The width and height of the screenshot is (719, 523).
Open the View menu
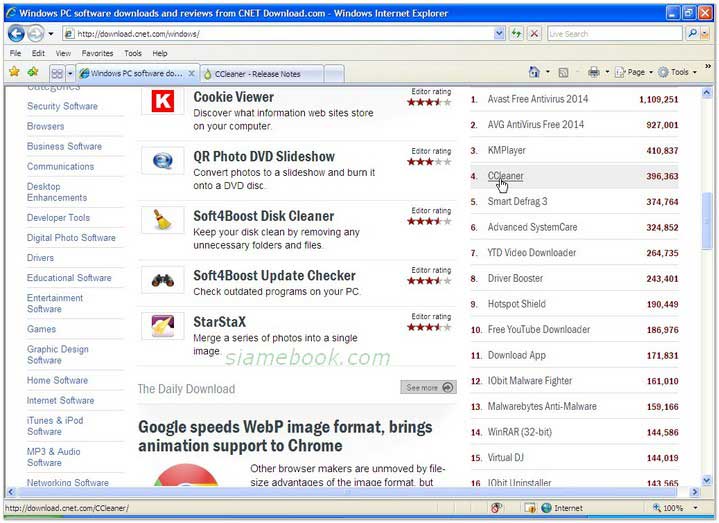[x=63, y=53]
